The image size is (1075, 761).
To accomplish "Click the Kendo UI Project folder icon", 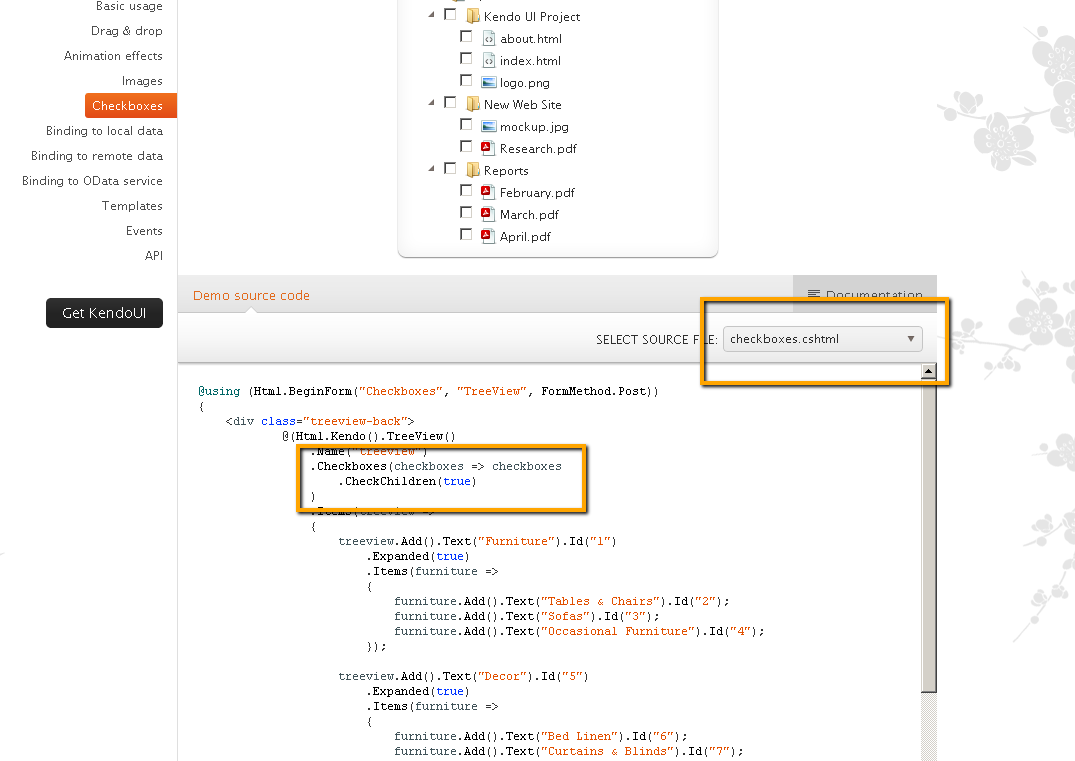I will point(472,16).
